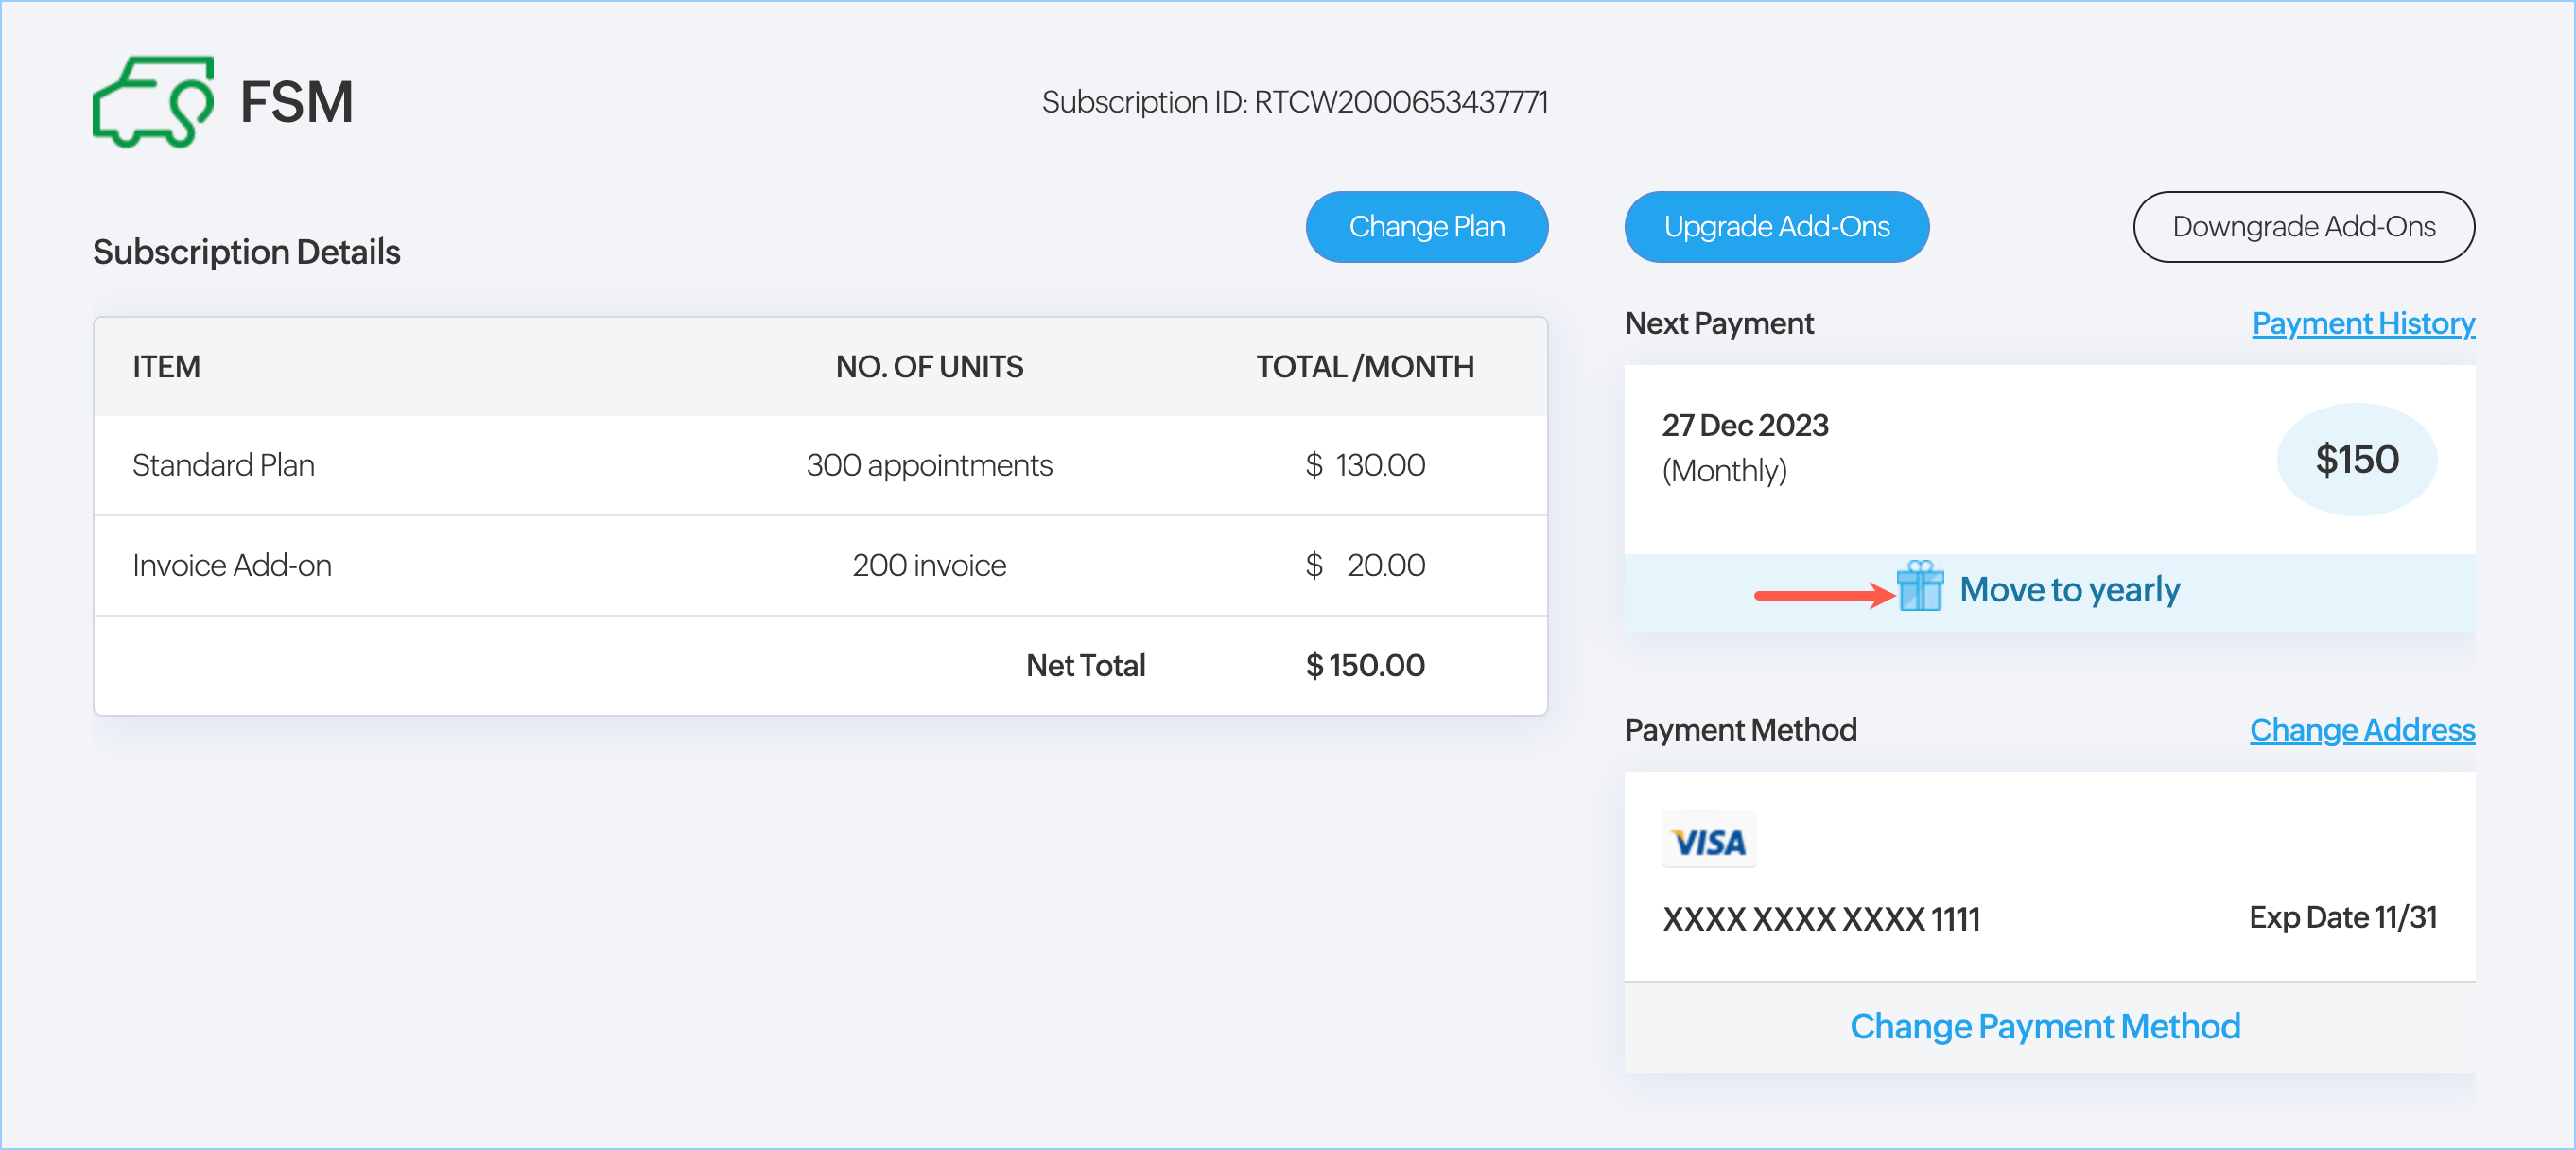The image size is (2576, 1150).
Task: Click the TOTAL /MONTH column header
Action: (1364, 367)
